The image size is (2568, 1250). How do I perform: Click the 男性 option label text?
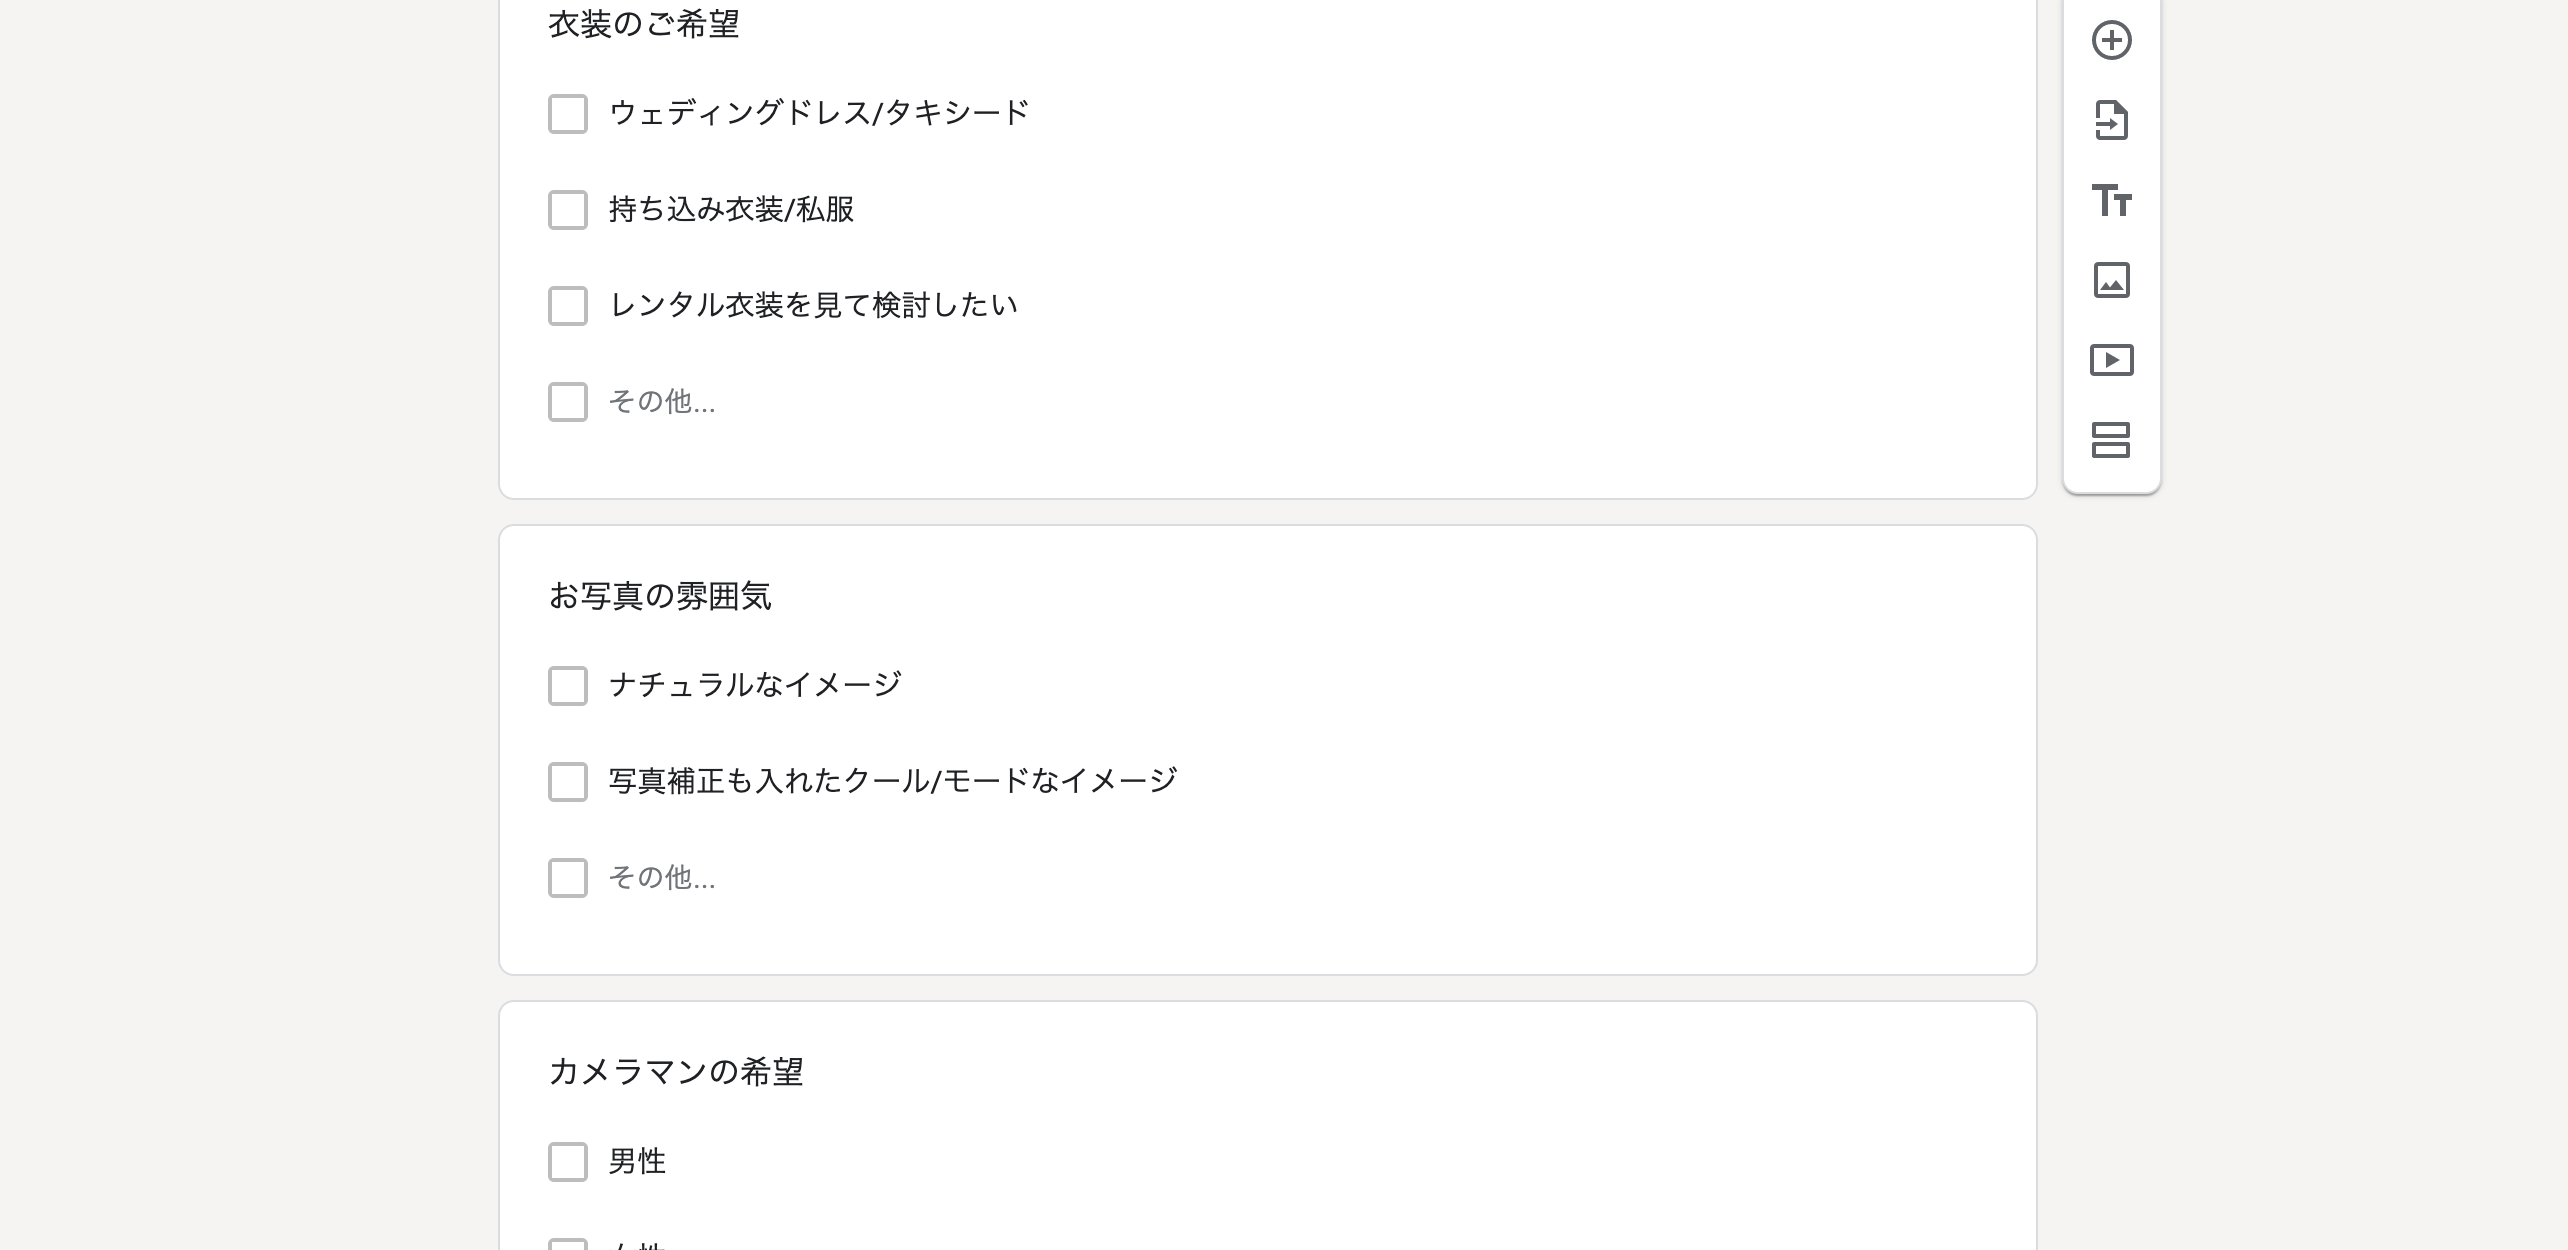[637, 1162]
